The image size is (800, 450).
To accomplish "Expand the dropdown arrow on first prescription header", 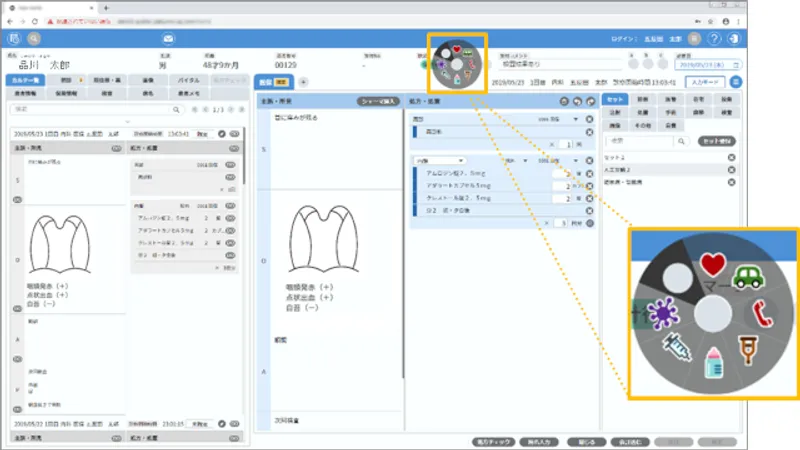I will (575, 119).
